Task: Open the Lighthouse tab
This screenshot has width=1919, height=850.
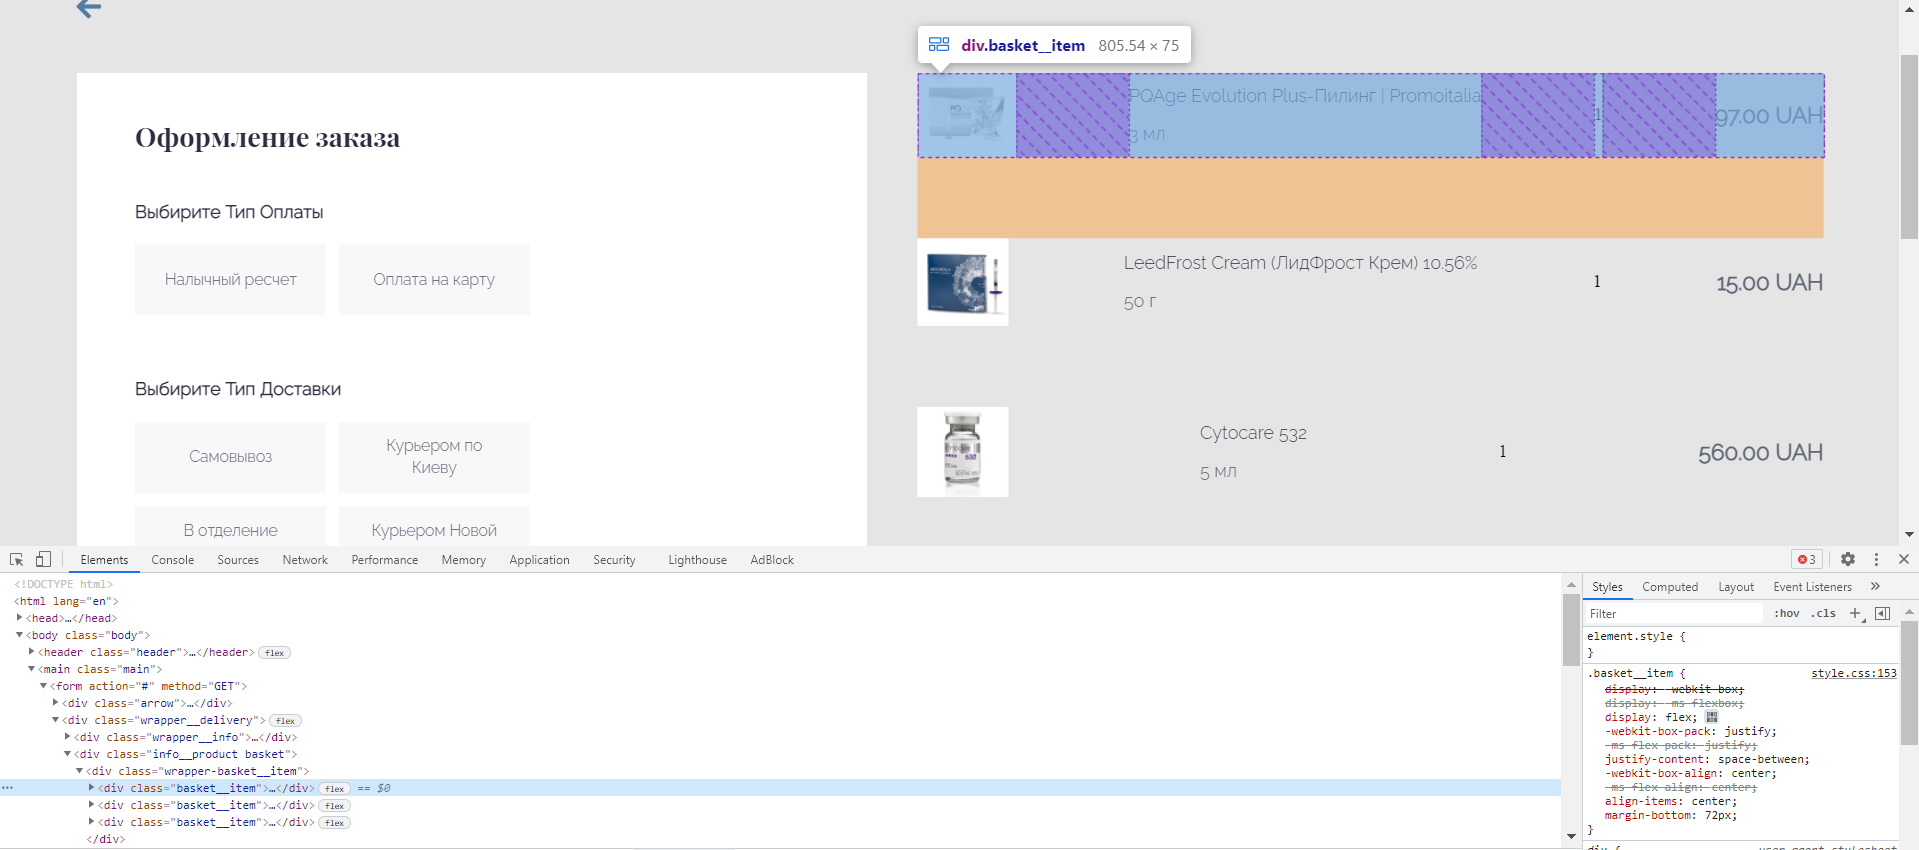Action: coord(697,560)
